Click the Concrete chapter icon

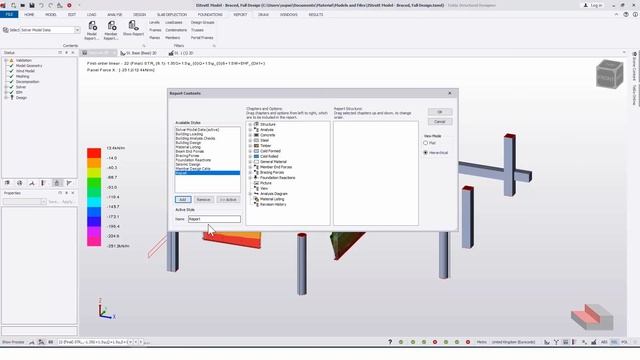point(256,135)
